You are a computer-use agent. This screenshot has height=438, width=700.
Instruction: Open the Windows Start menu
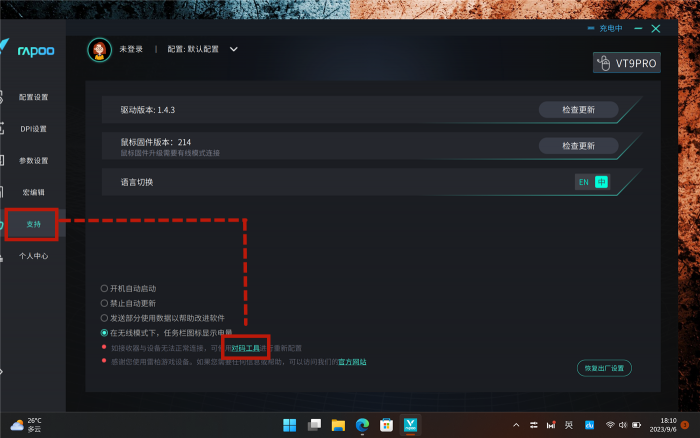[290, 425]
